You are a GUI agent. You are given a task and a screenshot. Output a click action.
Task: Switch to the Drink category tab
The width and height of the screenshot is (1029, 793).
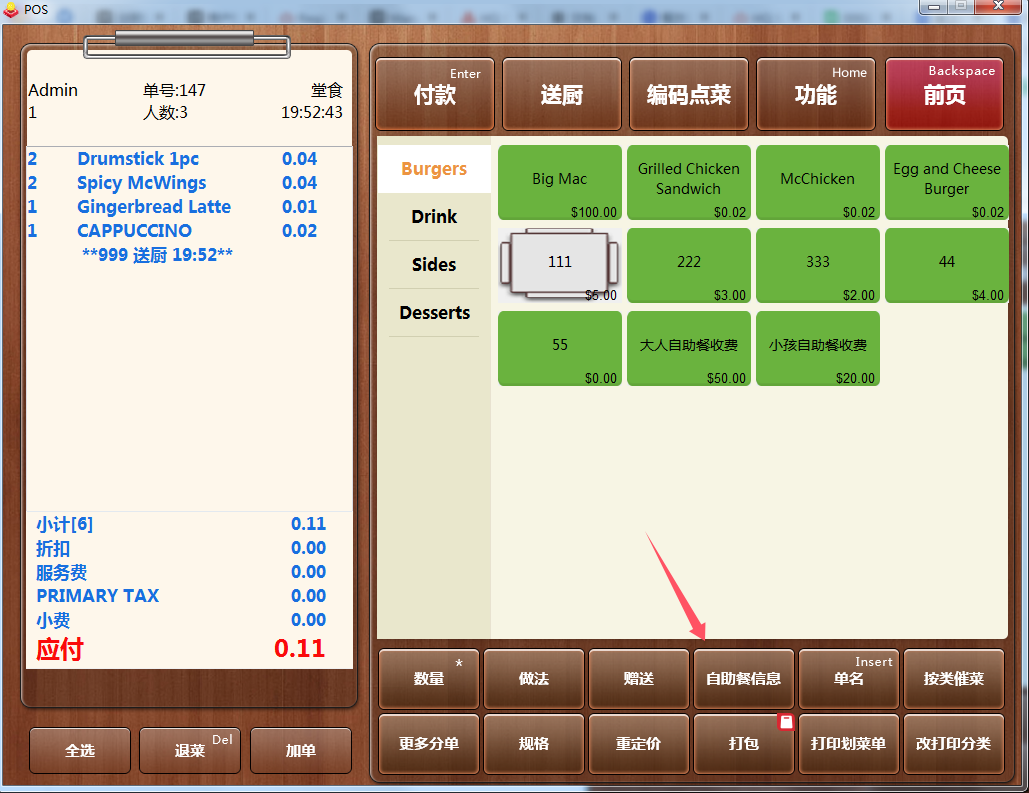tap(434, 217)
